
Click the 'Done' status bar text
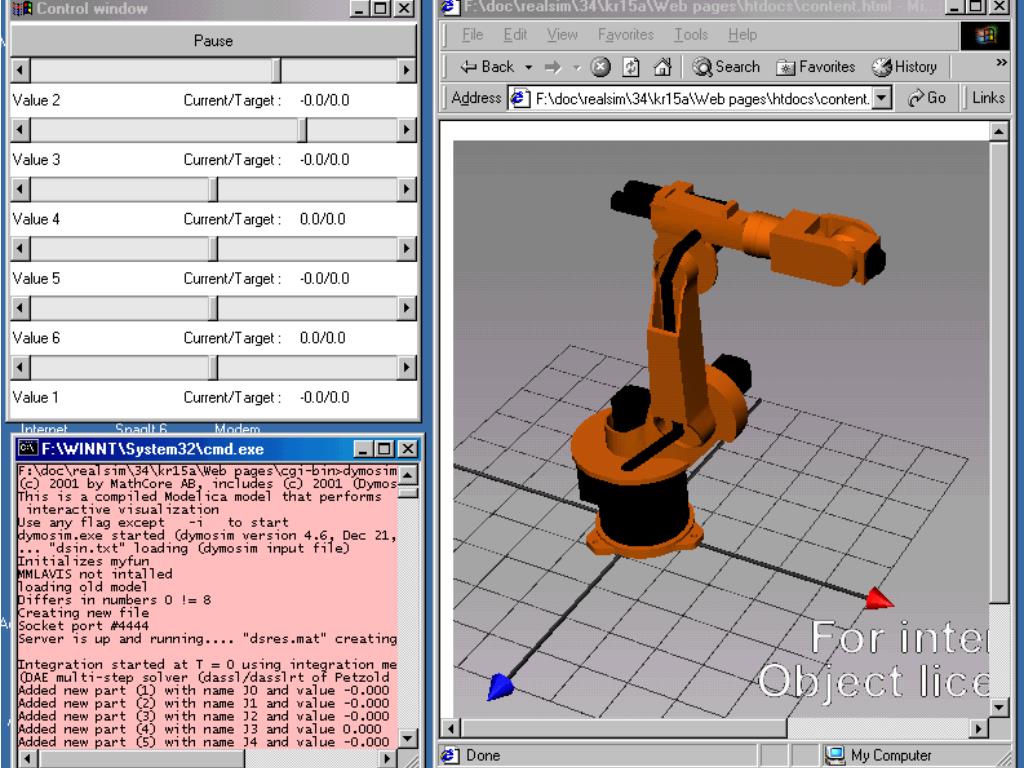point(483,756)
